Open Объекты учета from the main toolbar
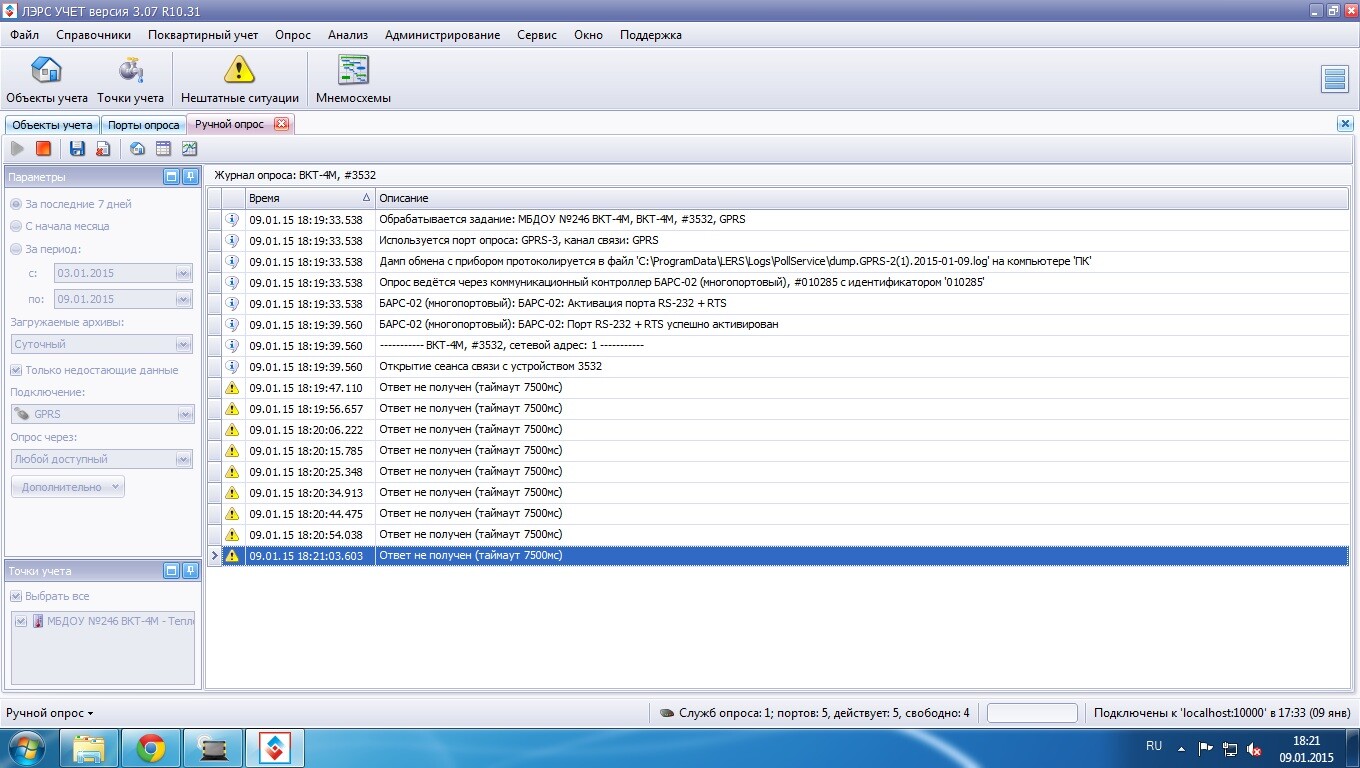Viewport: 1360px width, 768px height. 47,80
